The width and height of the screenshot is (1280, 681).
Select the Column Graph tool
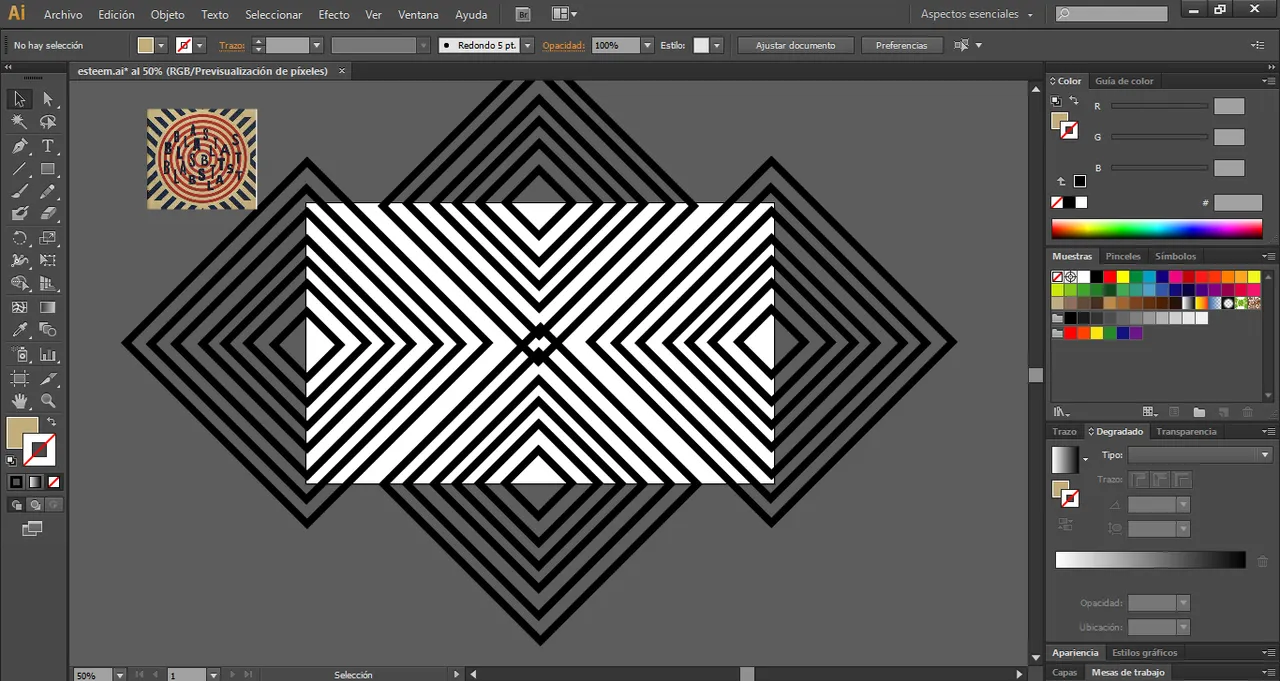point(47,355)
